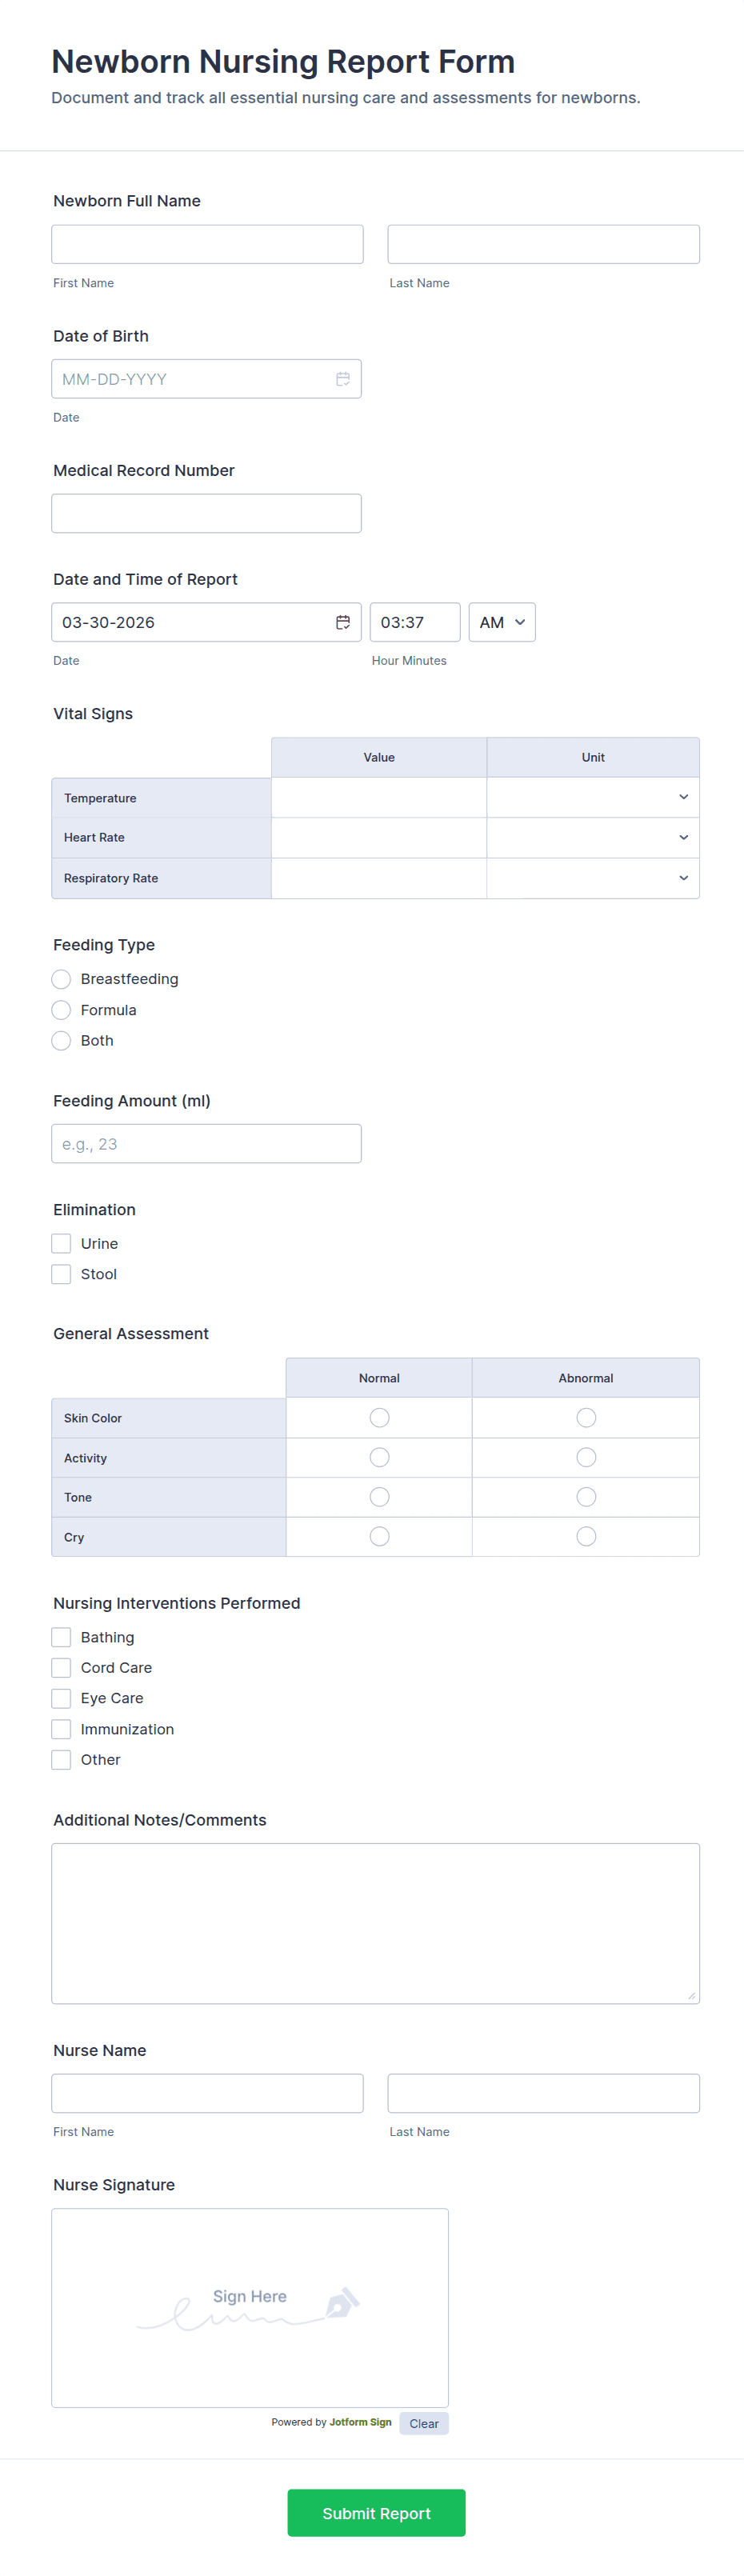This screenshot has width=744, height=2576.
Task: Check the Urine elimination box
Action: 61,1243
